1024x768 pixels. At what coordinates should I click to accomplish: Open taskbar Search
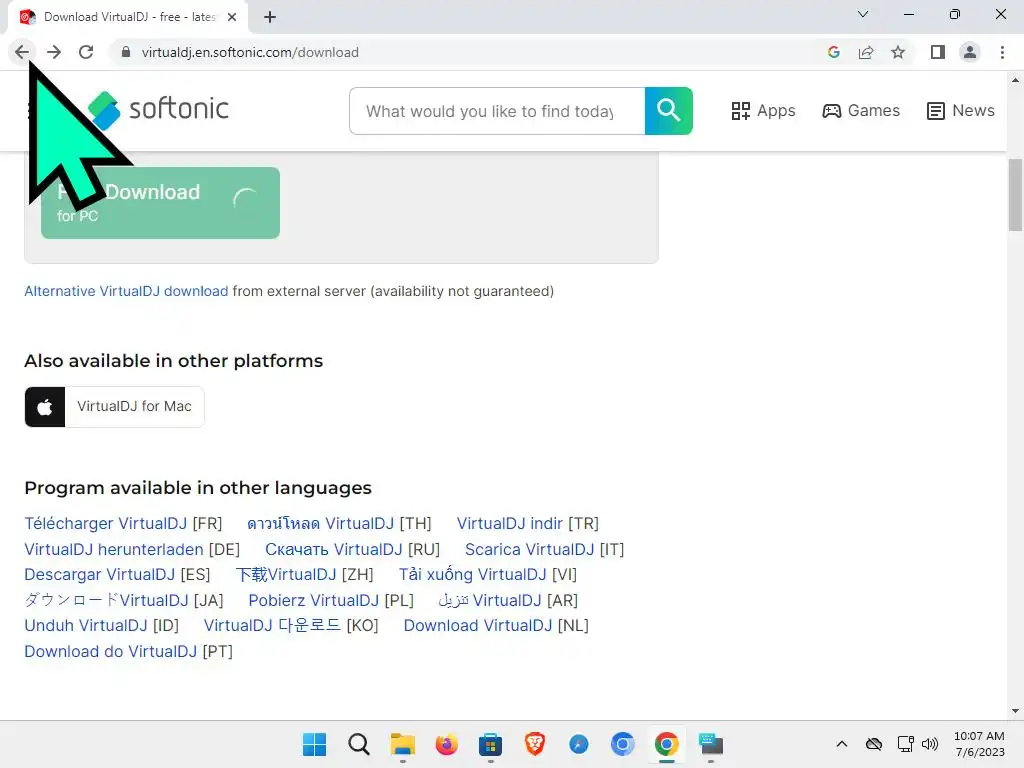[359, 744]
